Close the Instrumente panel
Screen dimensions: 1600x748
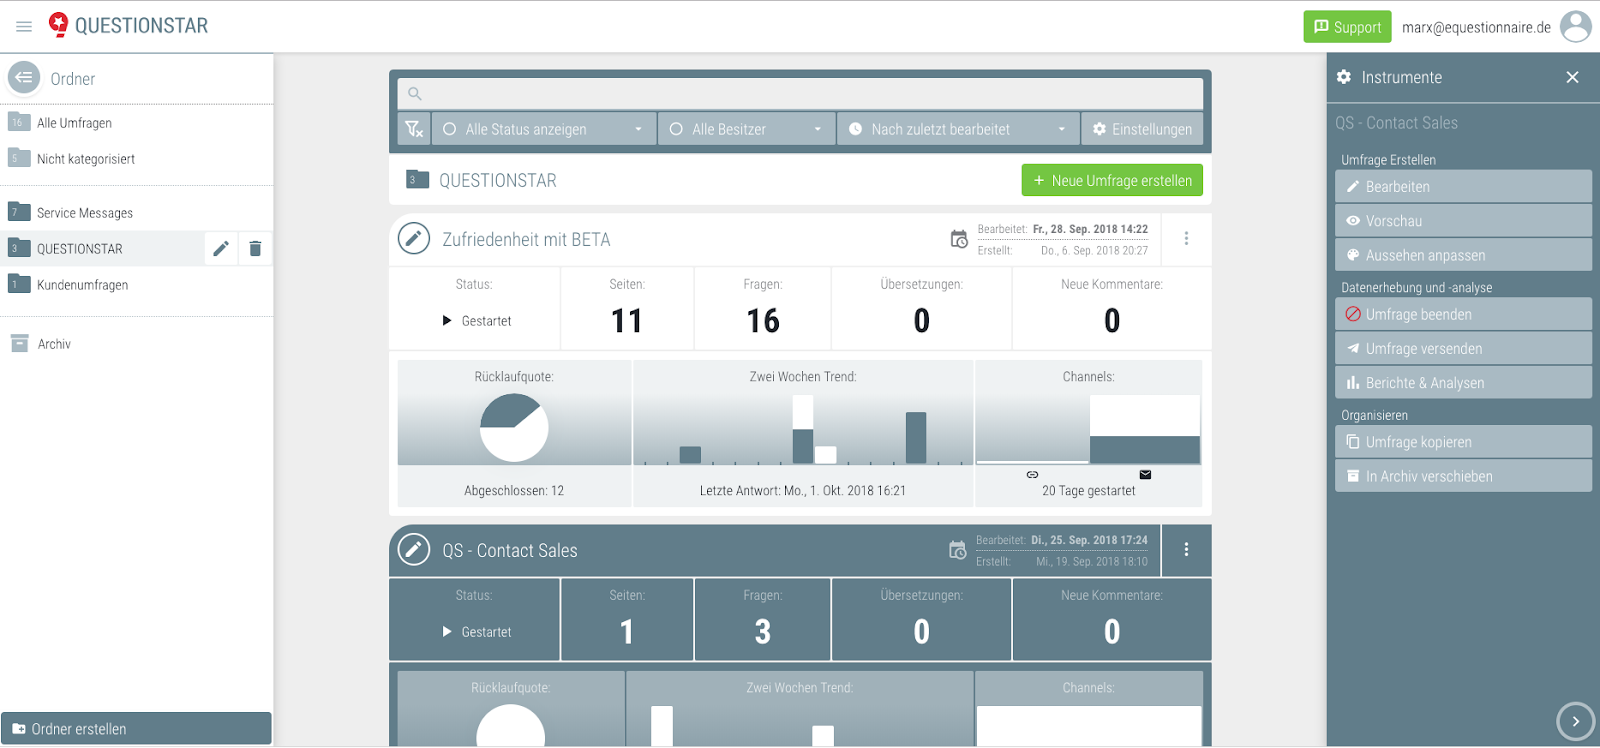[x=1572, y=77]
